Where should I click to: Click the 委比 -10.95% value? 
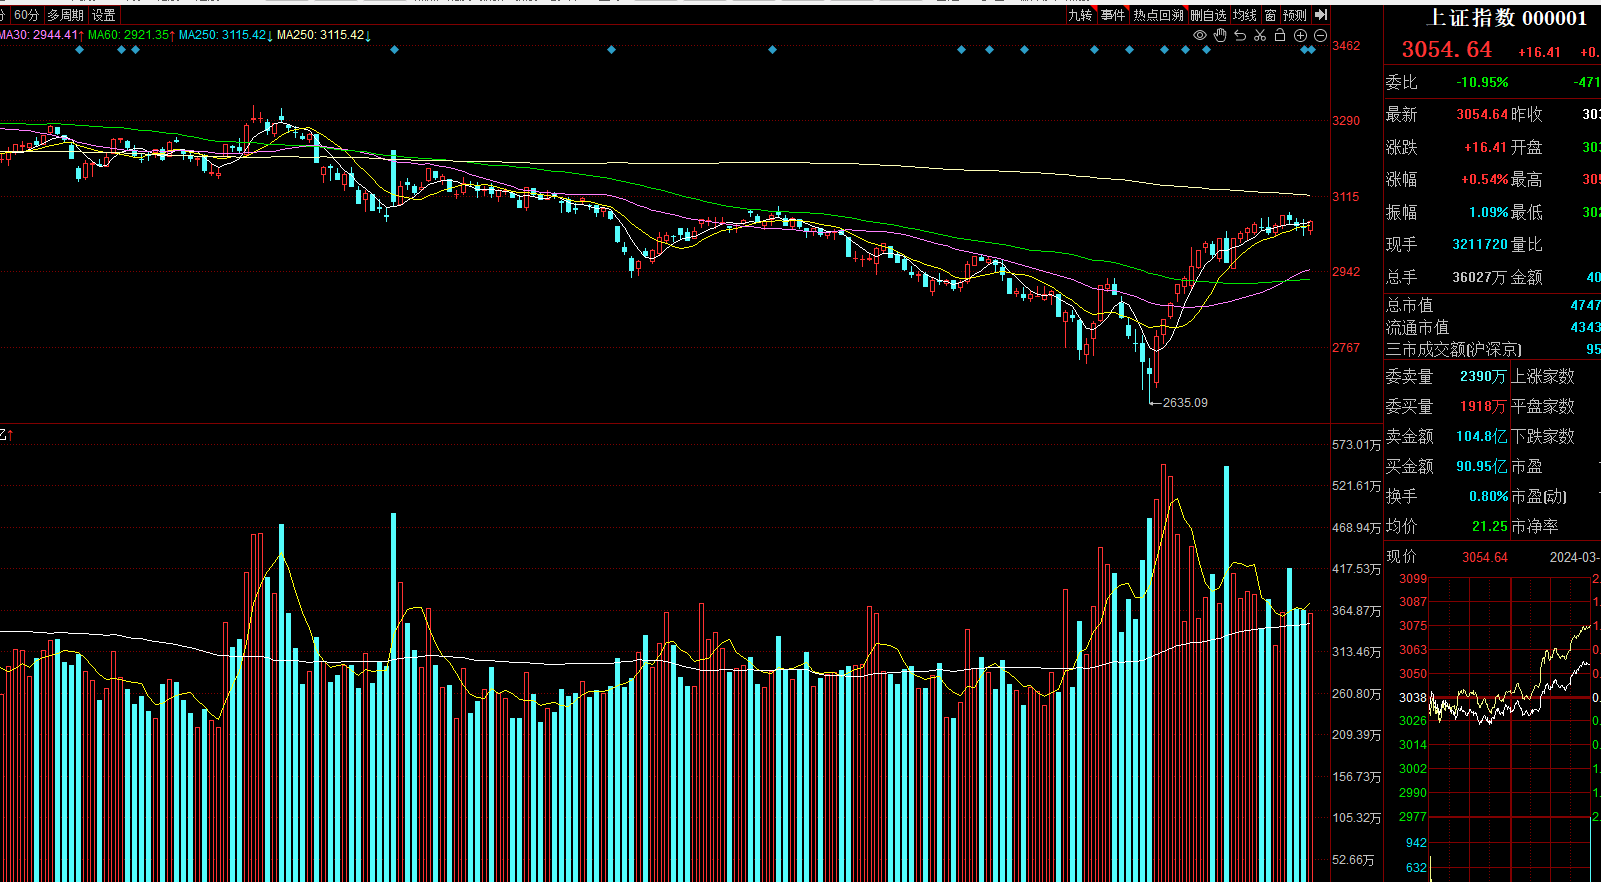[x=1482, y=82]
